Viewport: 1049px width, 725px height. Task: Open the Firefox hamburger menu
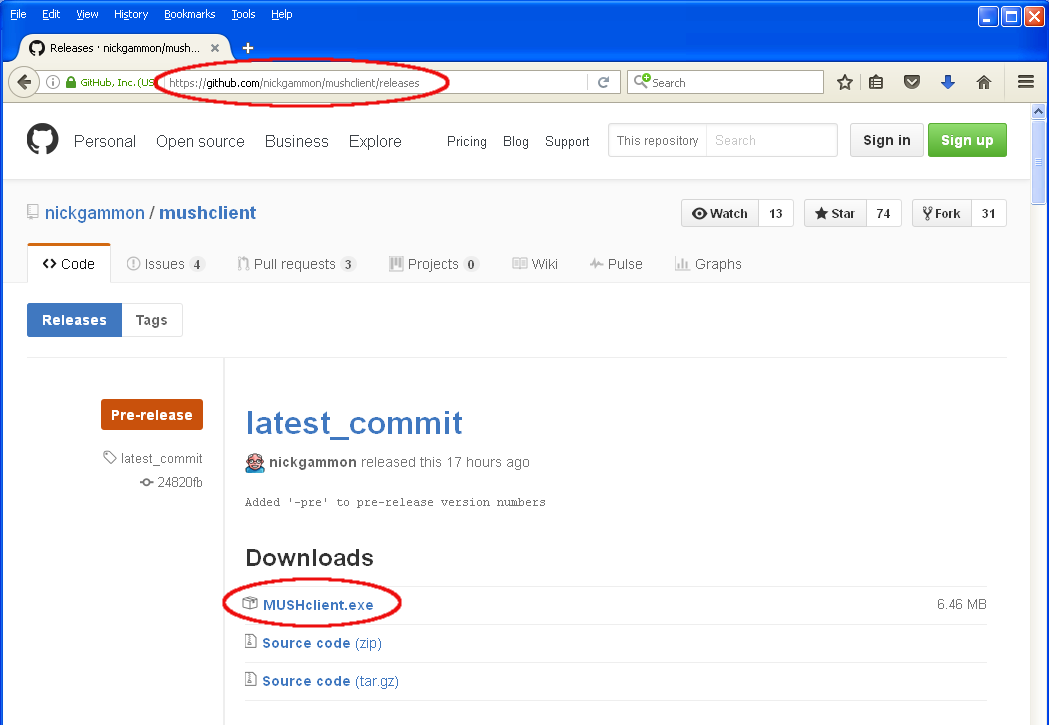click(1026, 82)
